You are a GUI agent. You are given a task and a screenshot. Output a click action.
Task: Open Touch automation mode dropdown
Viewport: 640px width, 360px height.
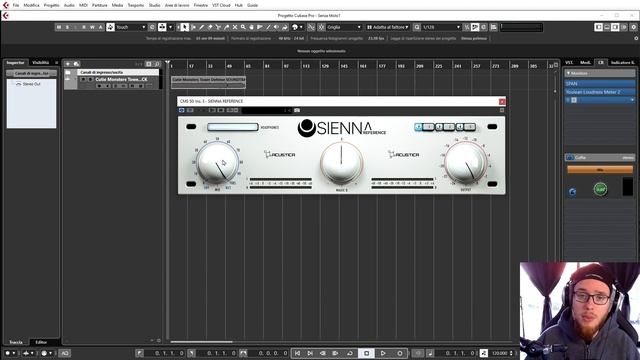tap(131, 27)
